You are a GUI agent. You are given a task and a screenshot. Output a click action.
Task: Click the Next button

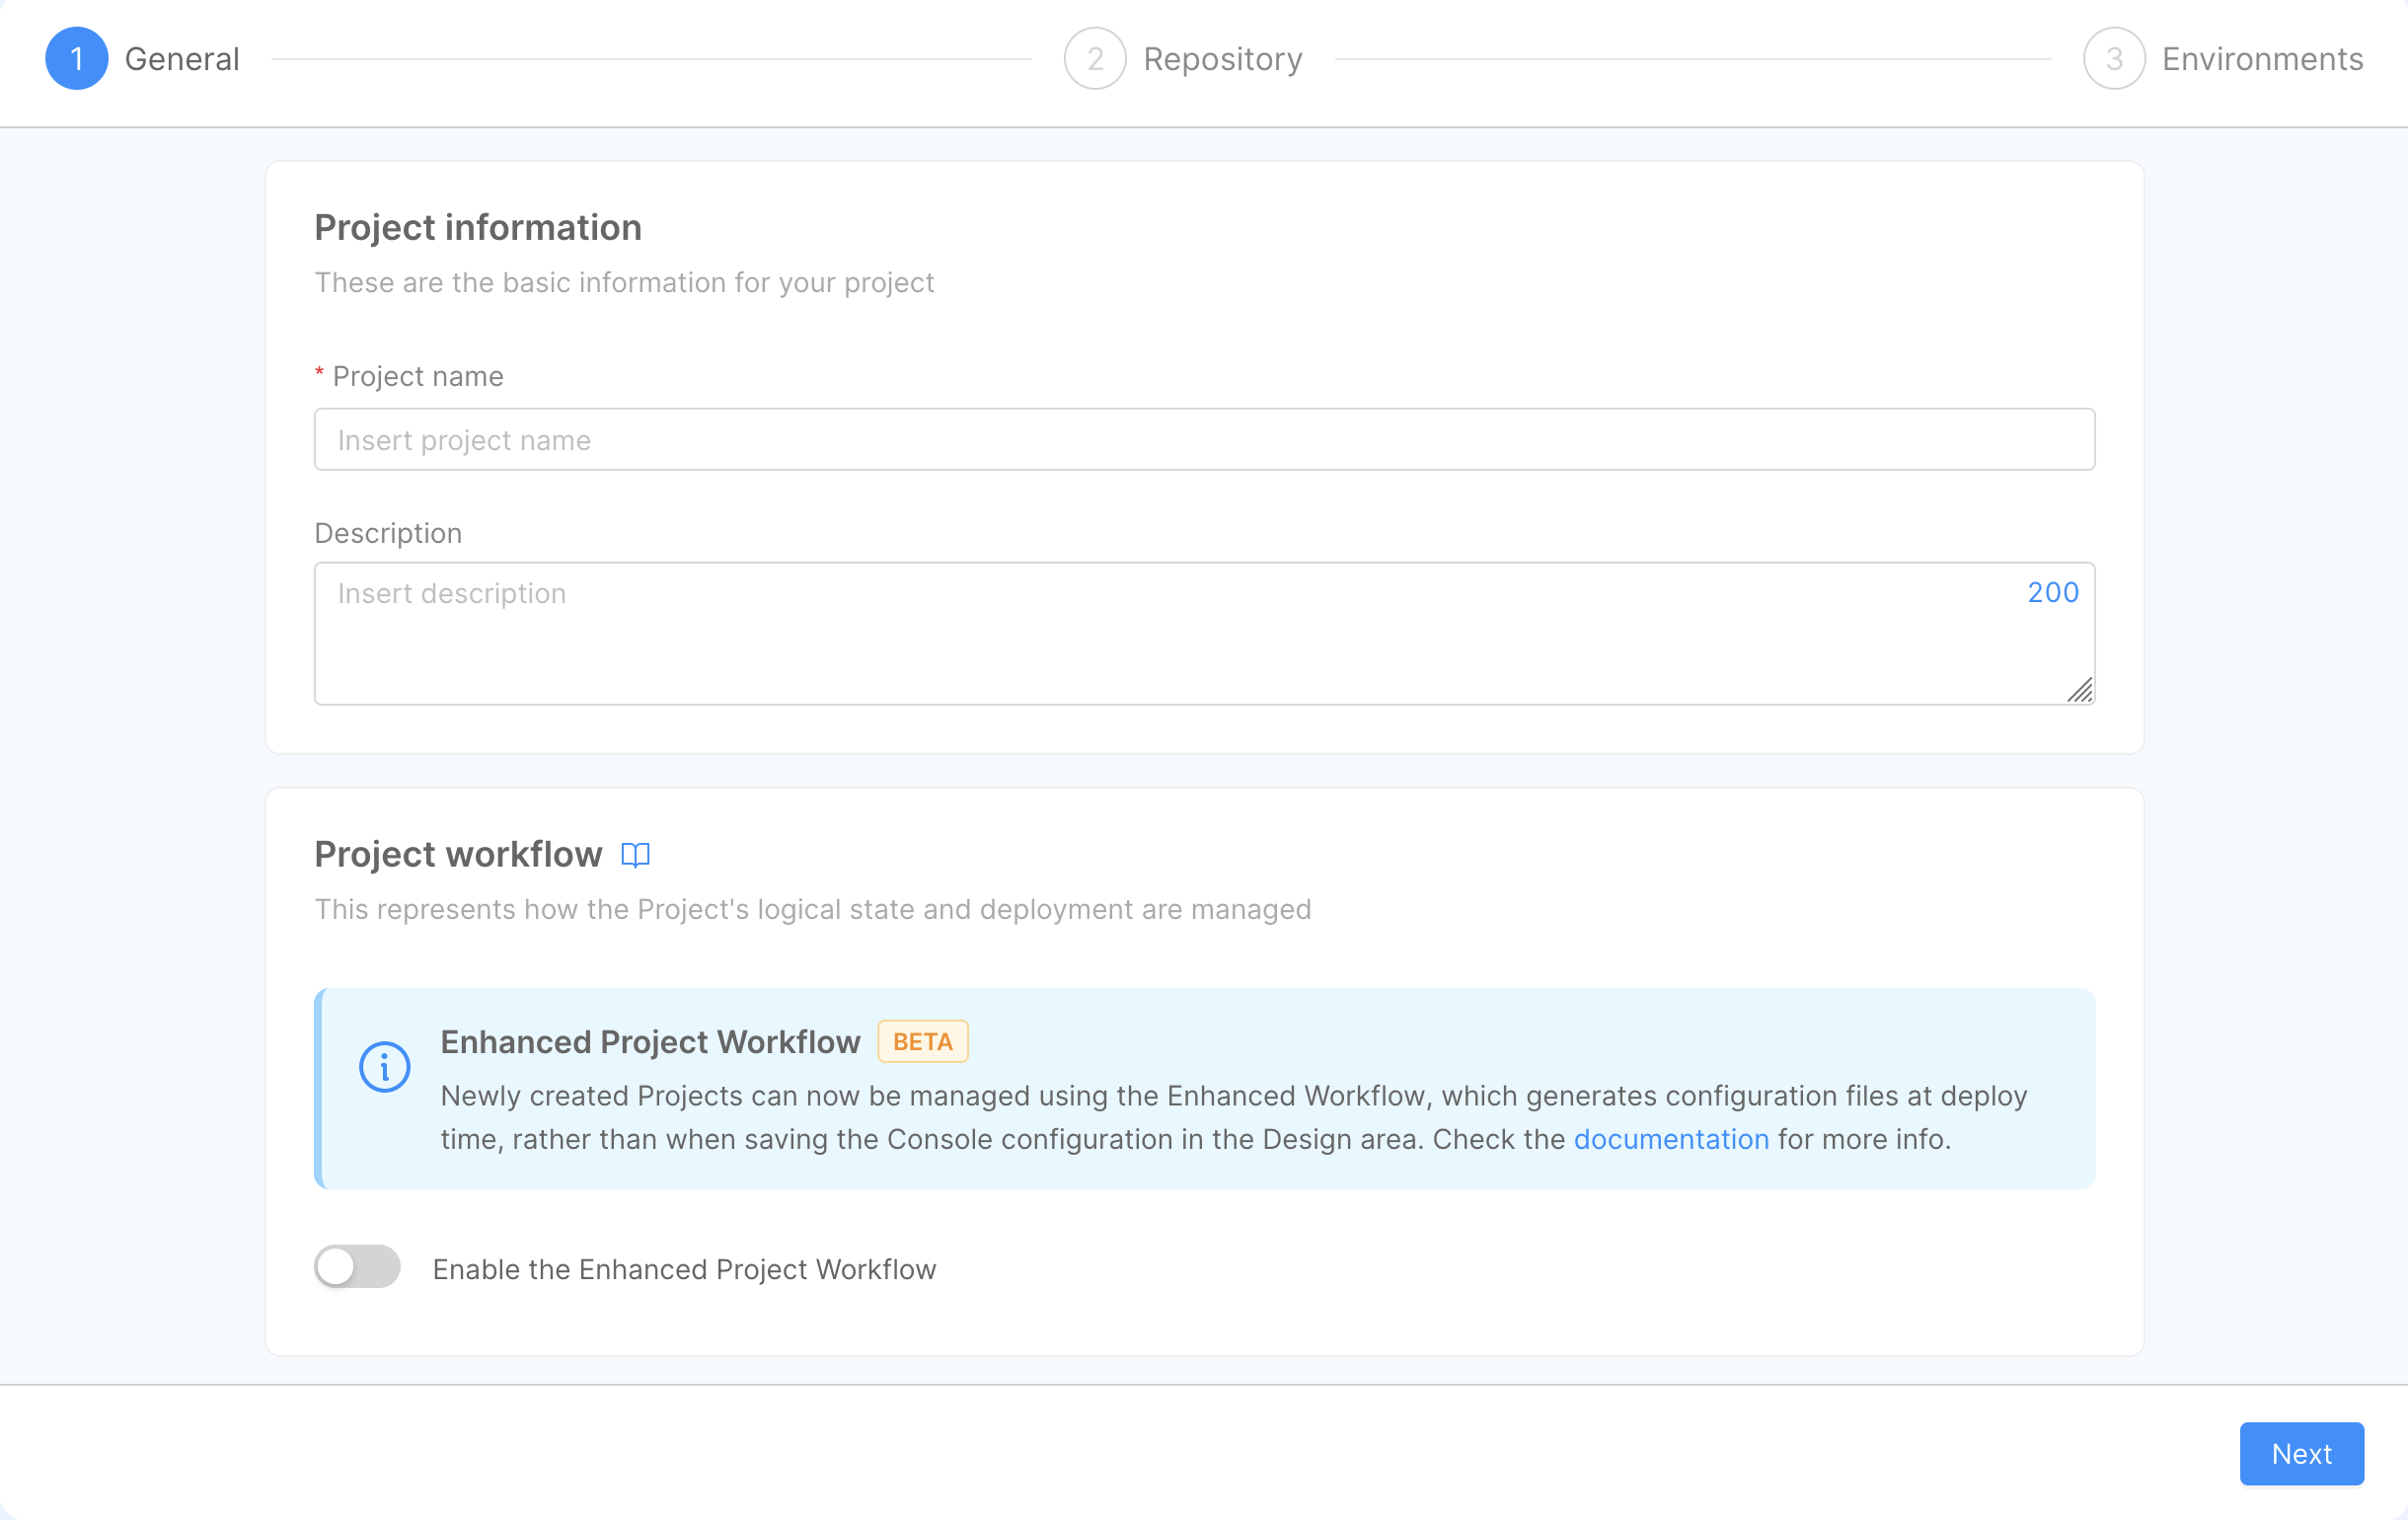click(2301, 1453)
